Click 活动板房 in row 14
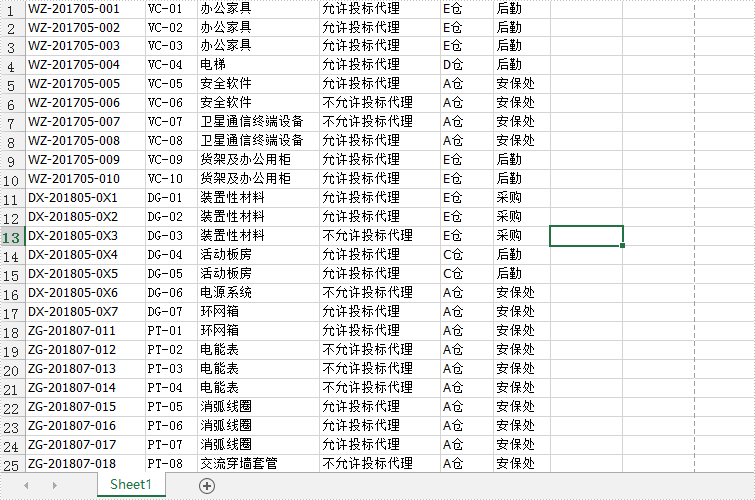Image resolution: width=755 pixels, height=500 pixels. [x=258, y=254]
